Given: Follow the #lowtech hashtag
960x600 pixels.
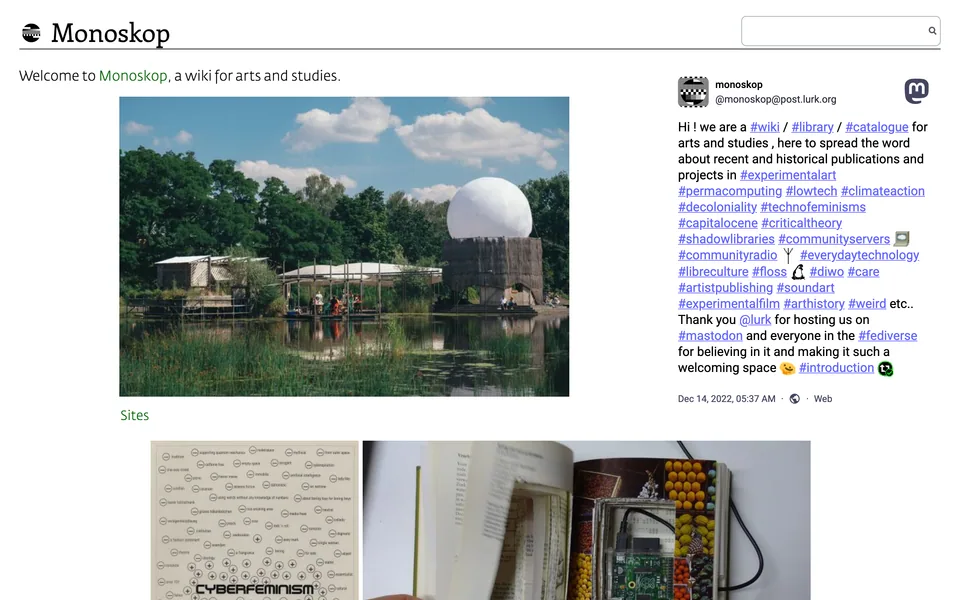Looking at the screenshot, I should tap(811, 191).
